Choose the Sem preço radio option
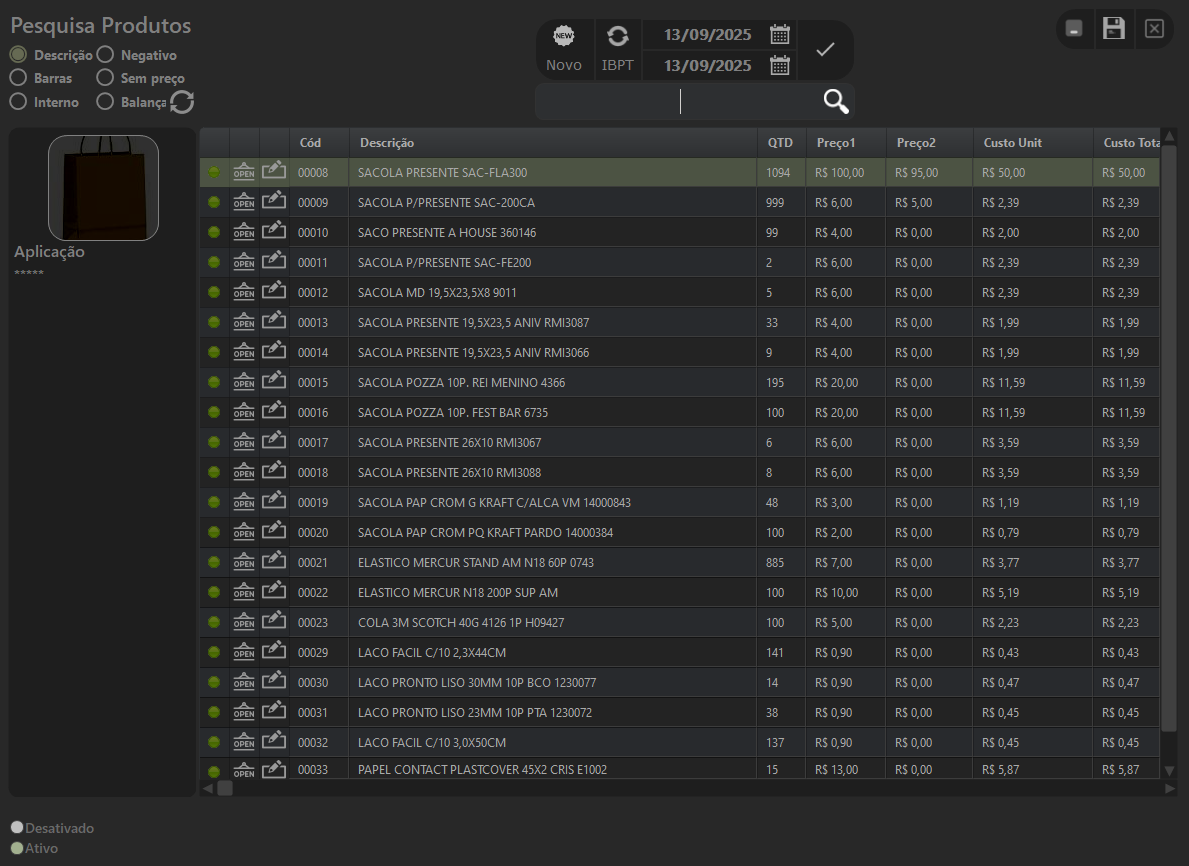 (105, 78)
